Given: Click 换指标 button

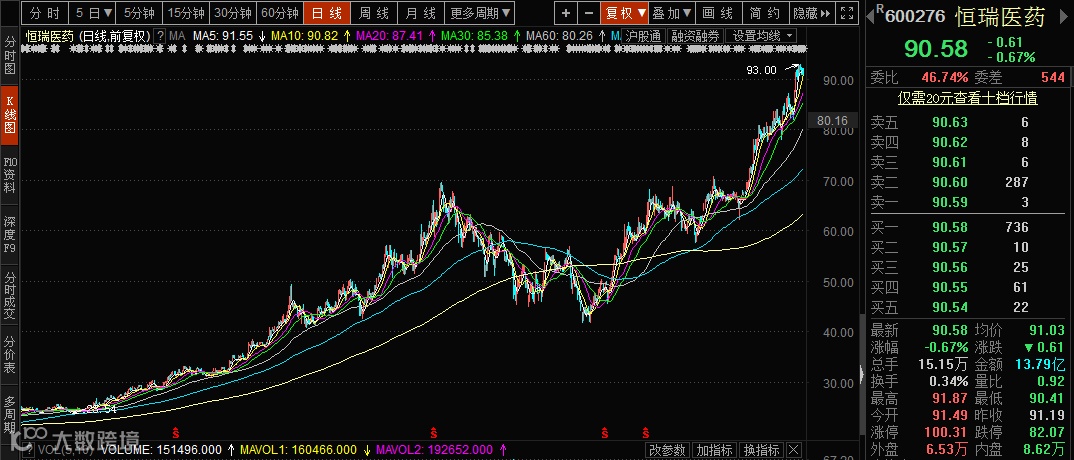Looking at the screenshot, I should click(761, 450).
